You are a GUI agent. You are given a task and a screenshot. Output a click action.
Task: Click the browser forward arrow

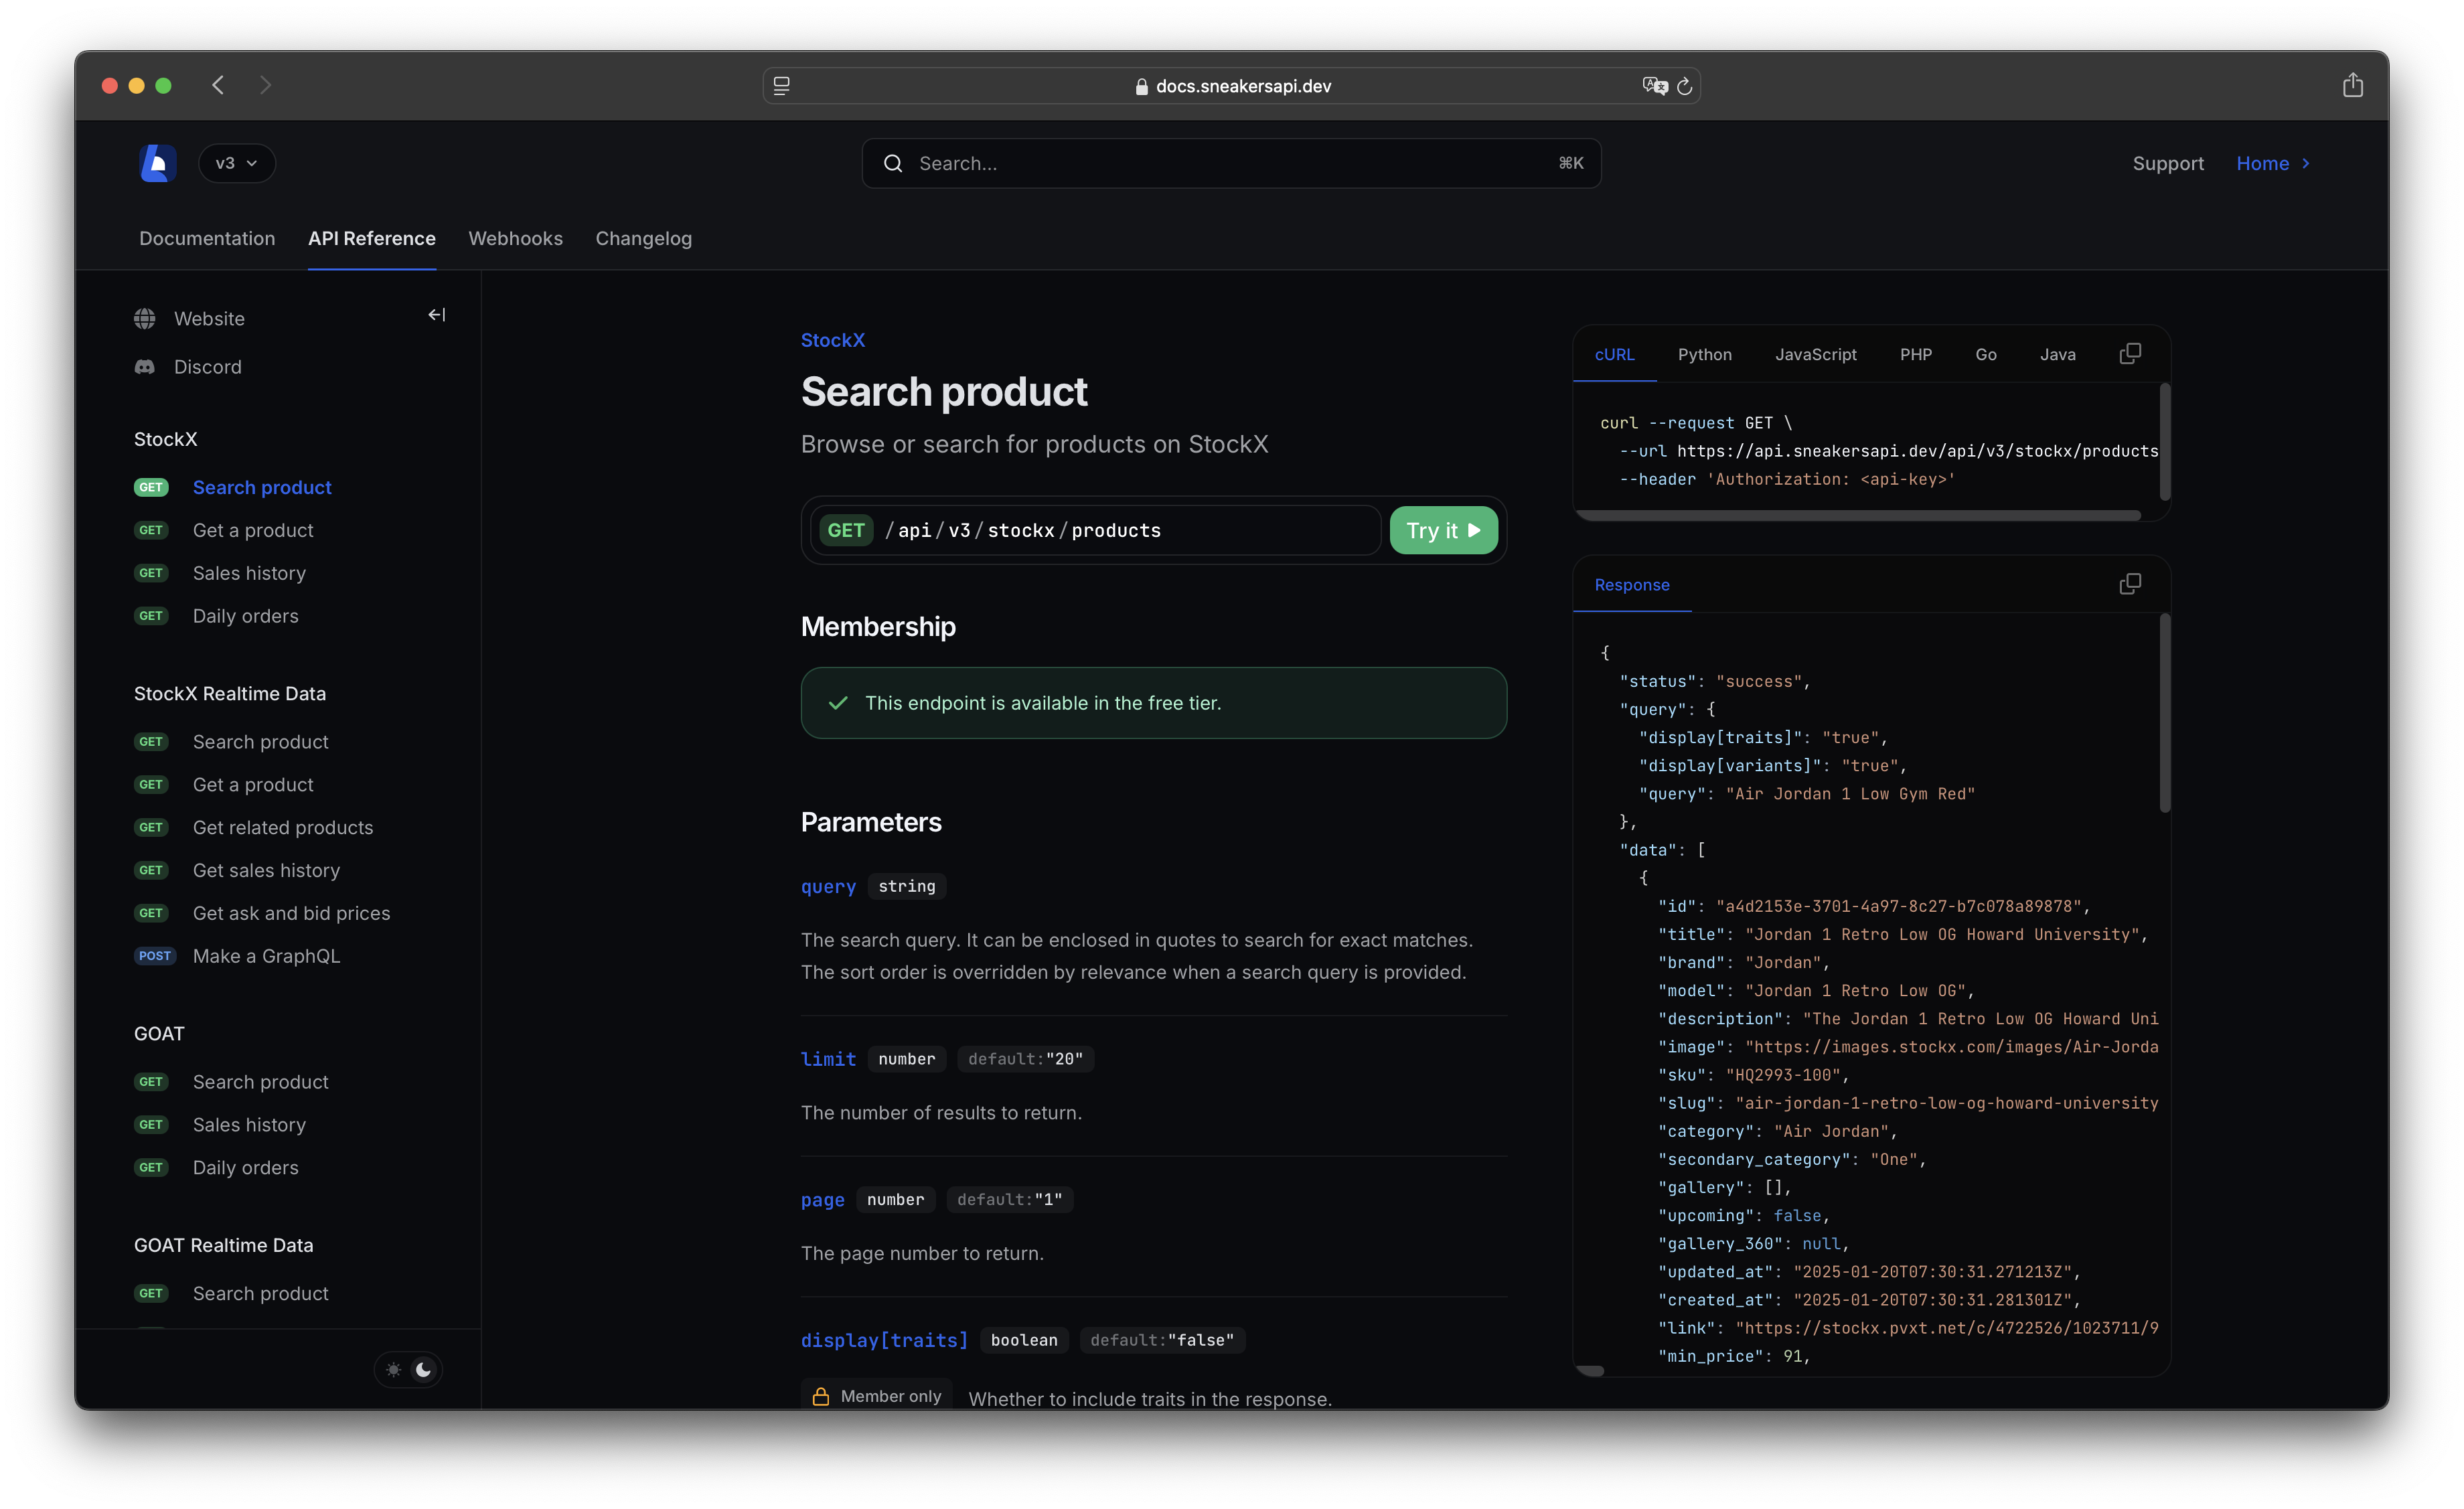coord(265,86)
